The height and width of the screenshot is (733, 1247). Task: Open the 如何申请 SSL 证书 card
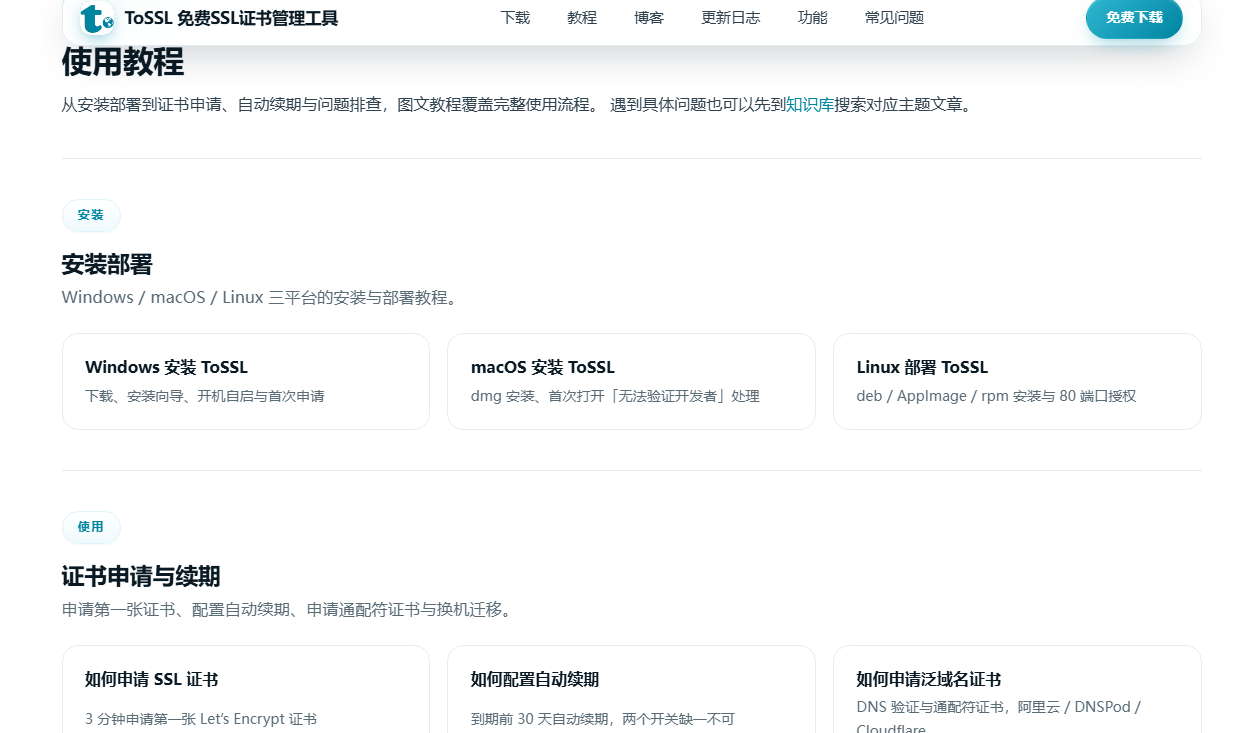click(246, 689)
